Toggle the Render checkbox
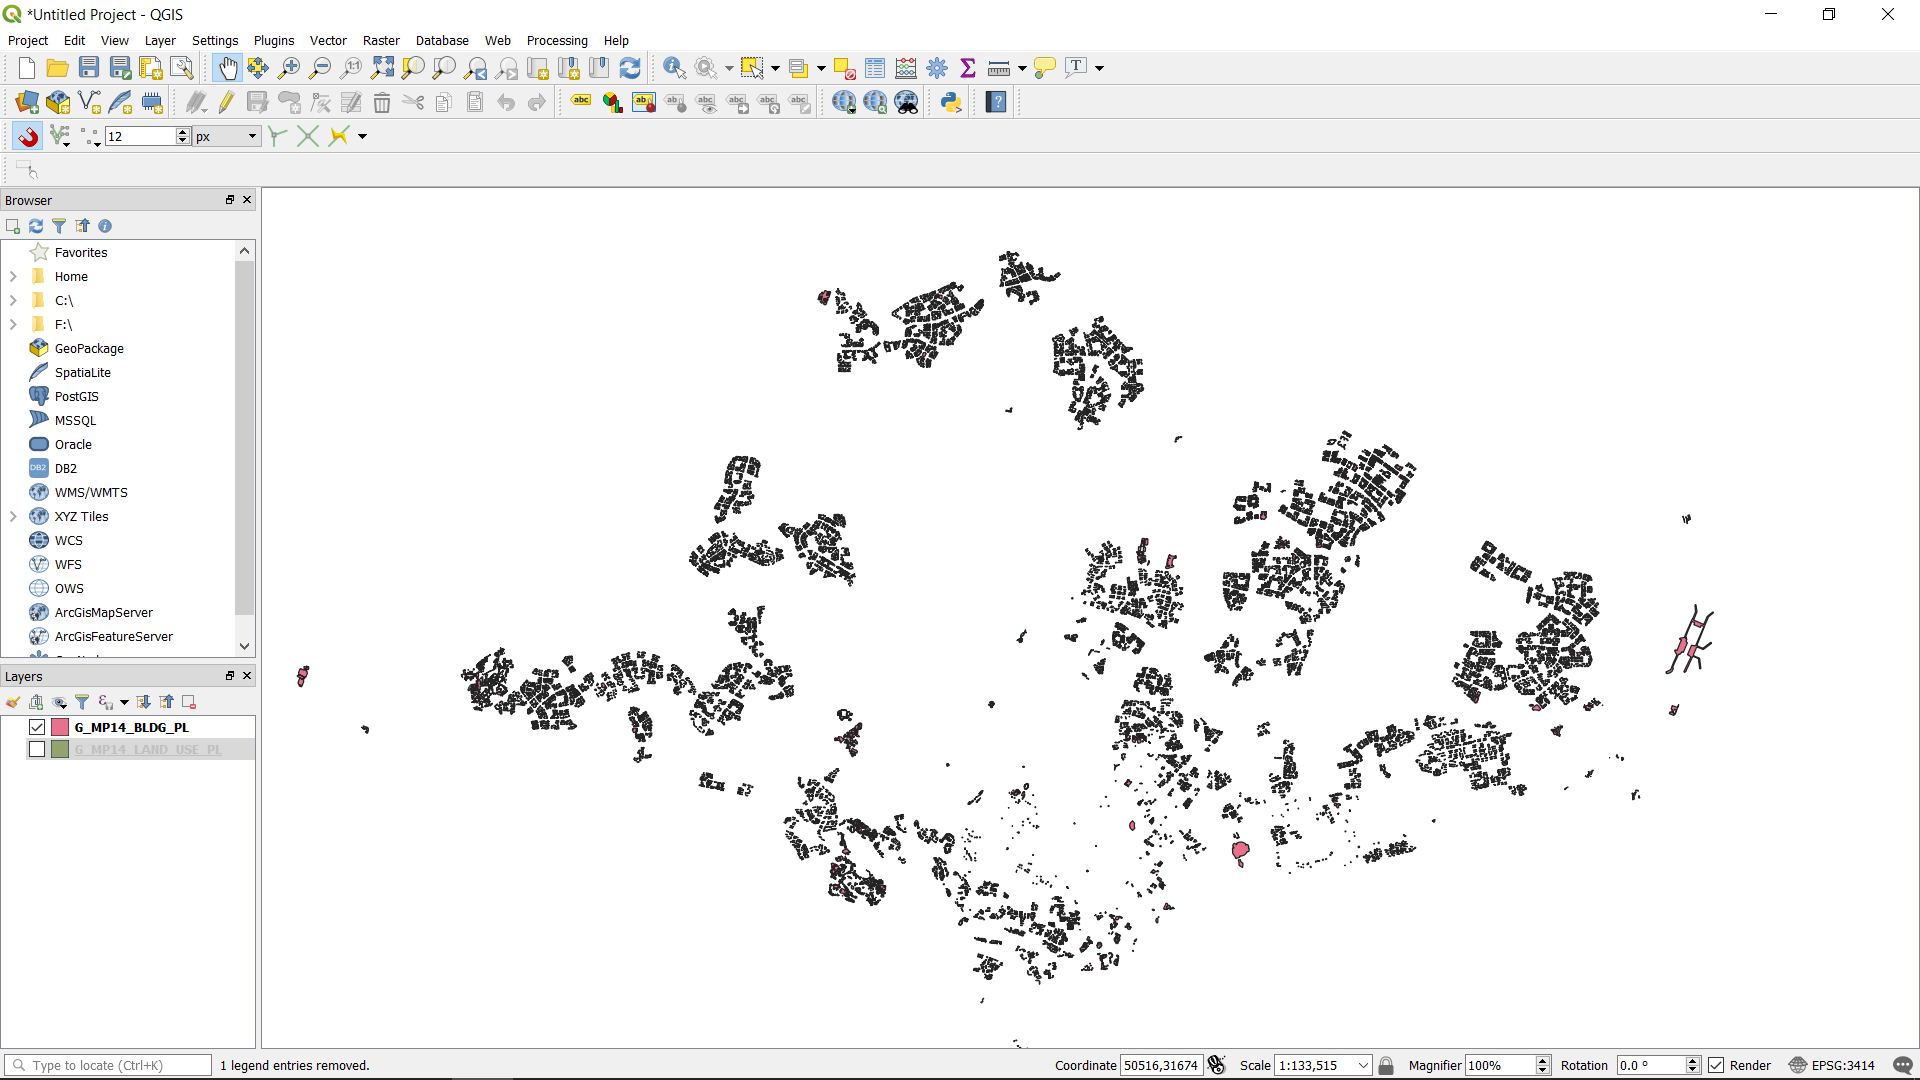 pyautogui.click(x=1716, y=1065)
